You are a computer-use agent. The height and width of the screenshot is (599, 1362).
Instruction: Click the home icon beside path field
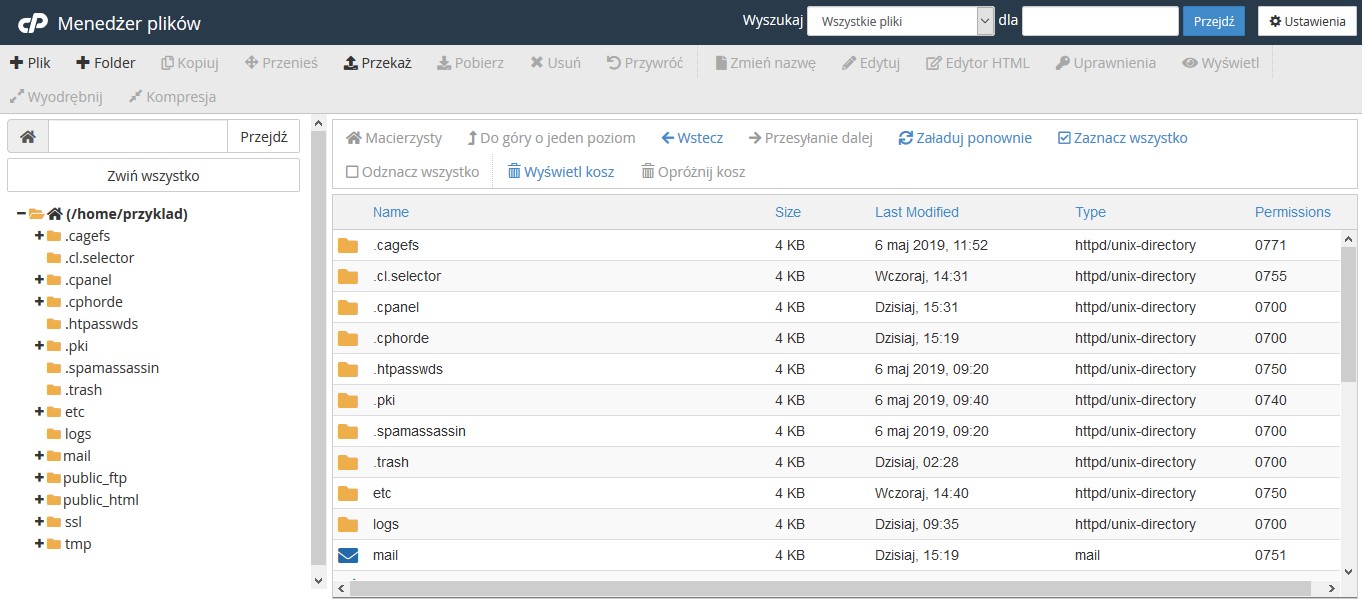[28, 137]
